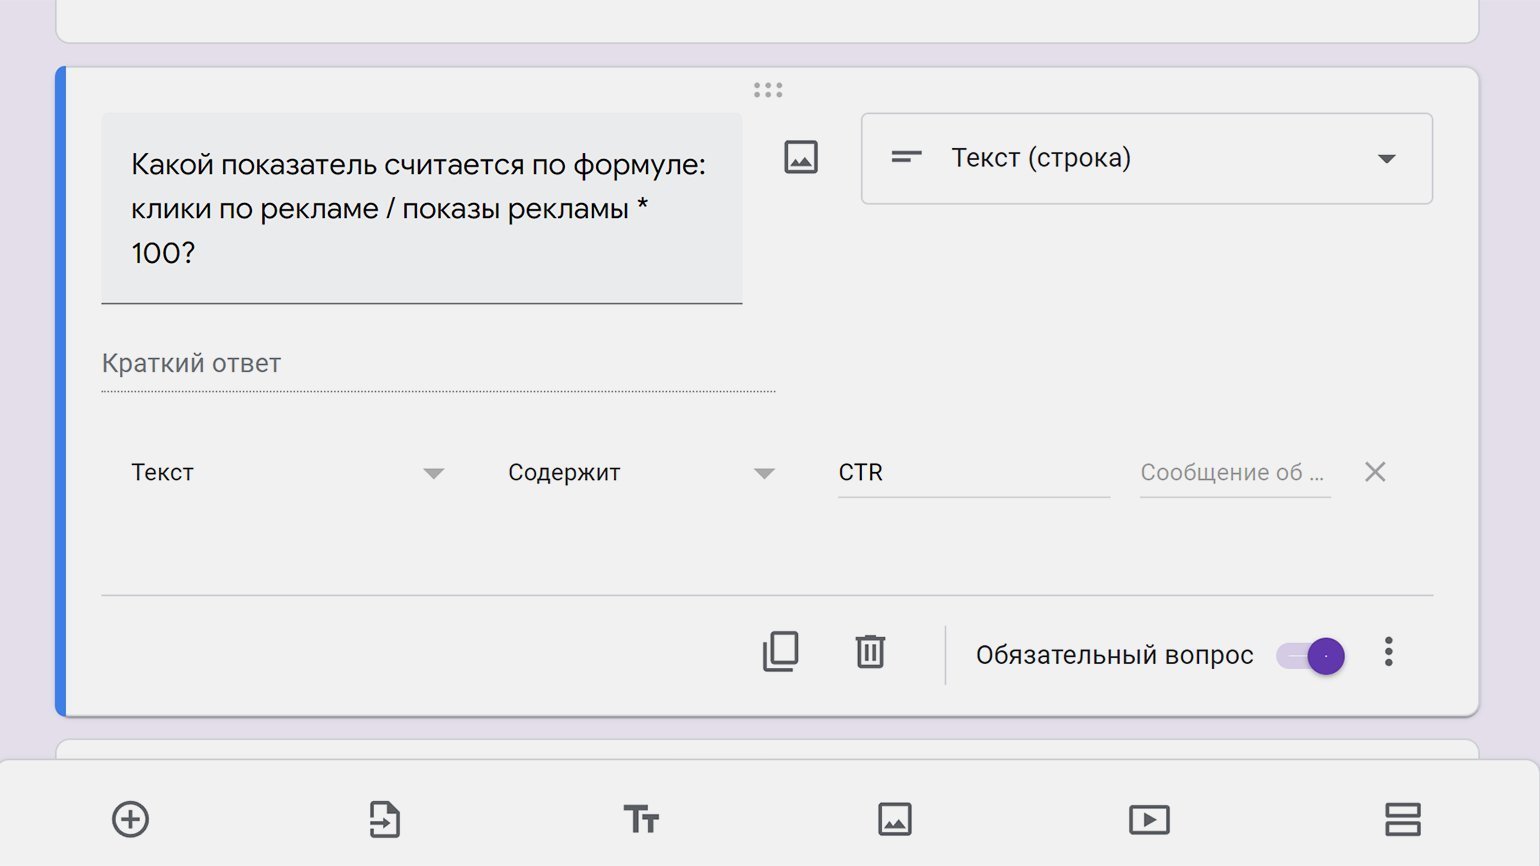Click the CTR validation value field

[x=974, y=472]
